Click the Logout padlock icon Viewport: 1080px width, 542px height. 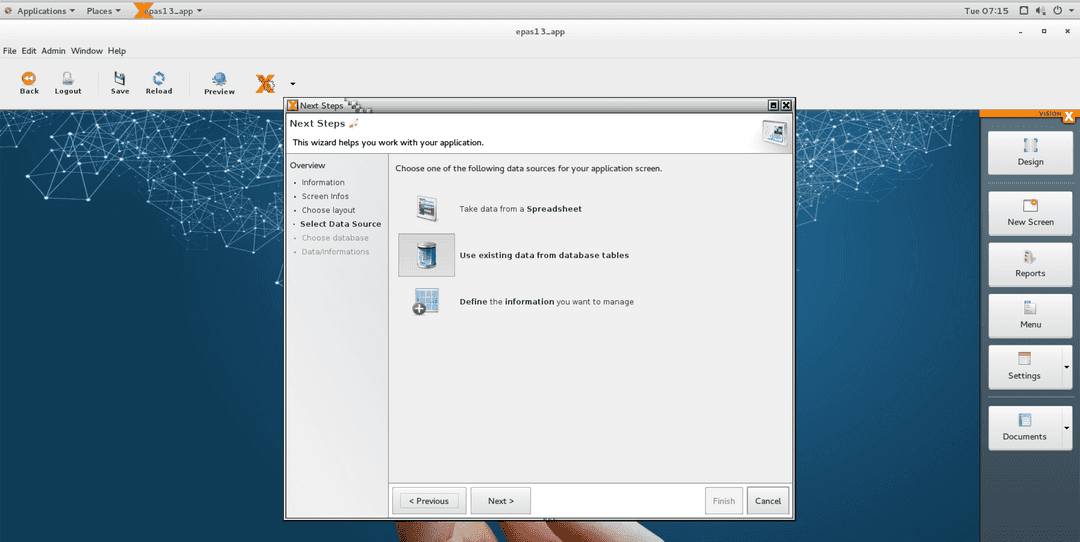tap(68, 79)
